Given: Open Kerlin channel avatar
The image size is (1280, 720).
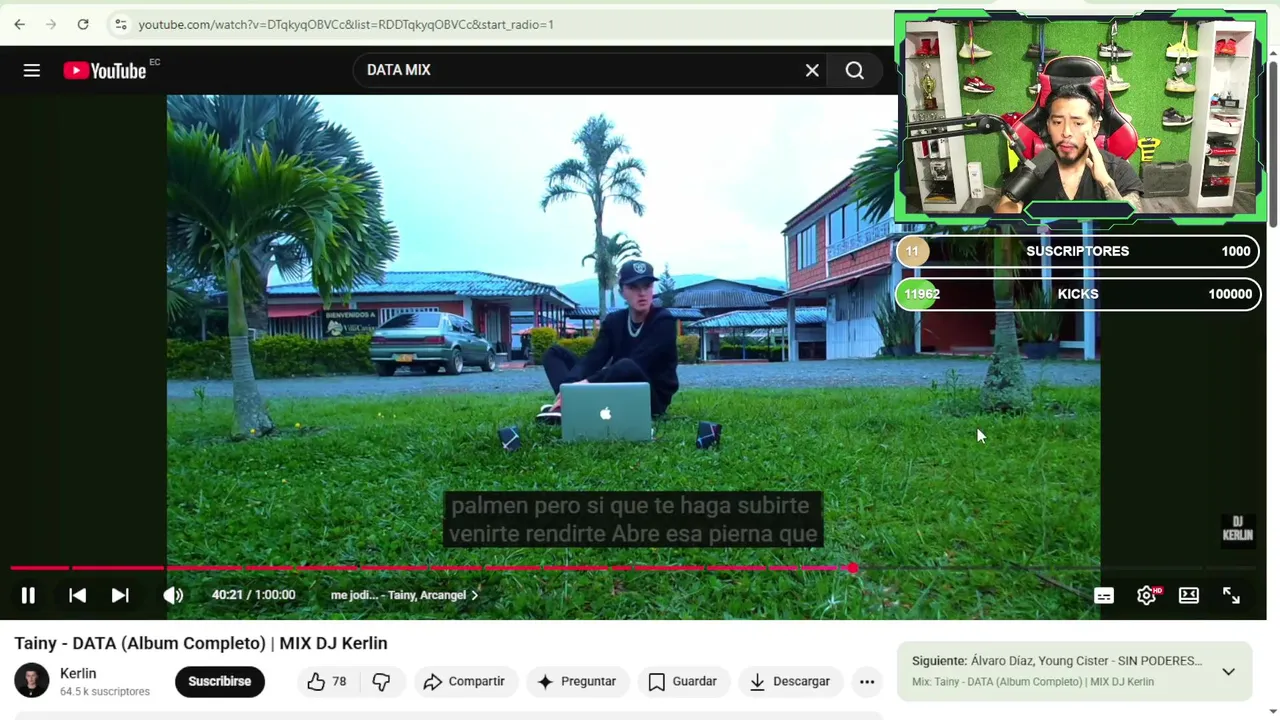Looking at the screenshot, I should click(x=31, y=681).
